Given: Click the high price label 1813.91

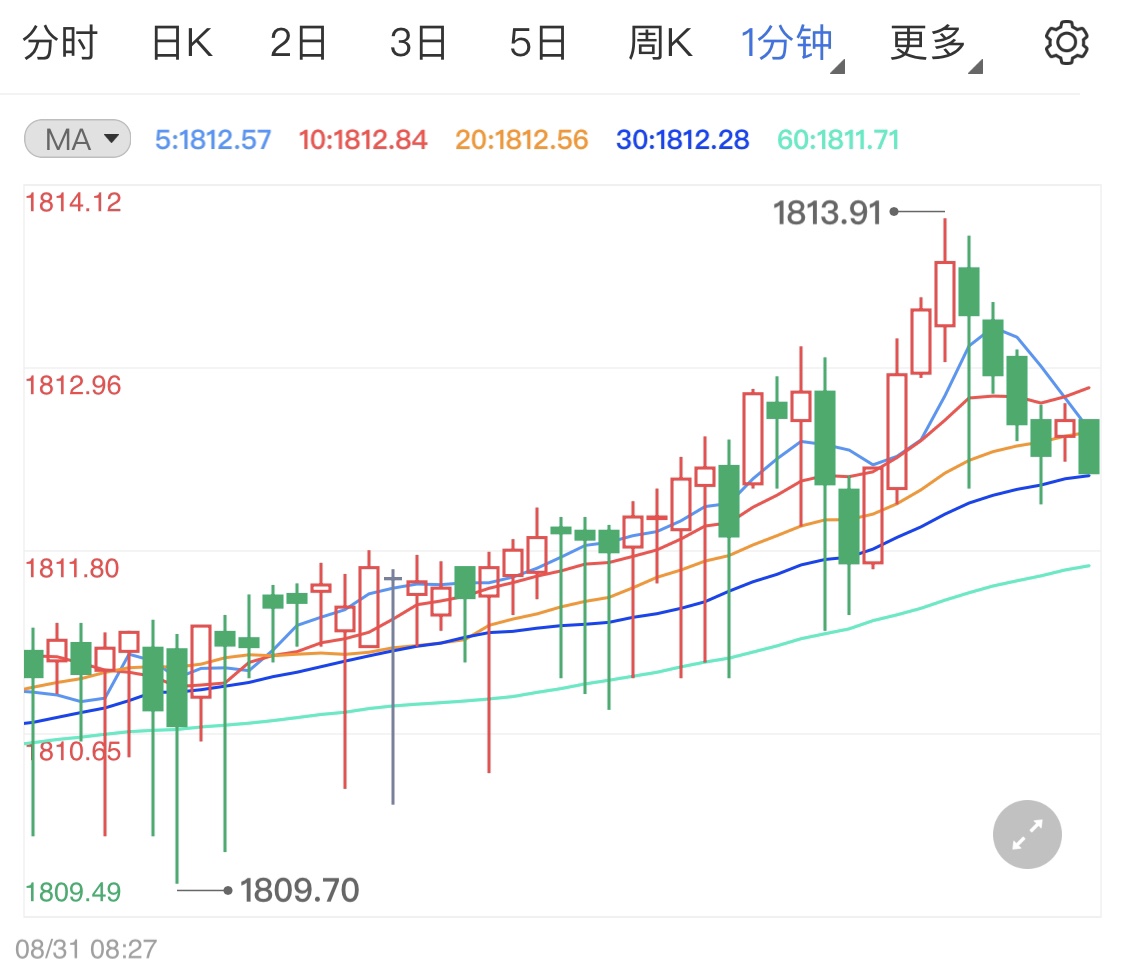Looking at the screenshot, I should [x=827, y=213].
